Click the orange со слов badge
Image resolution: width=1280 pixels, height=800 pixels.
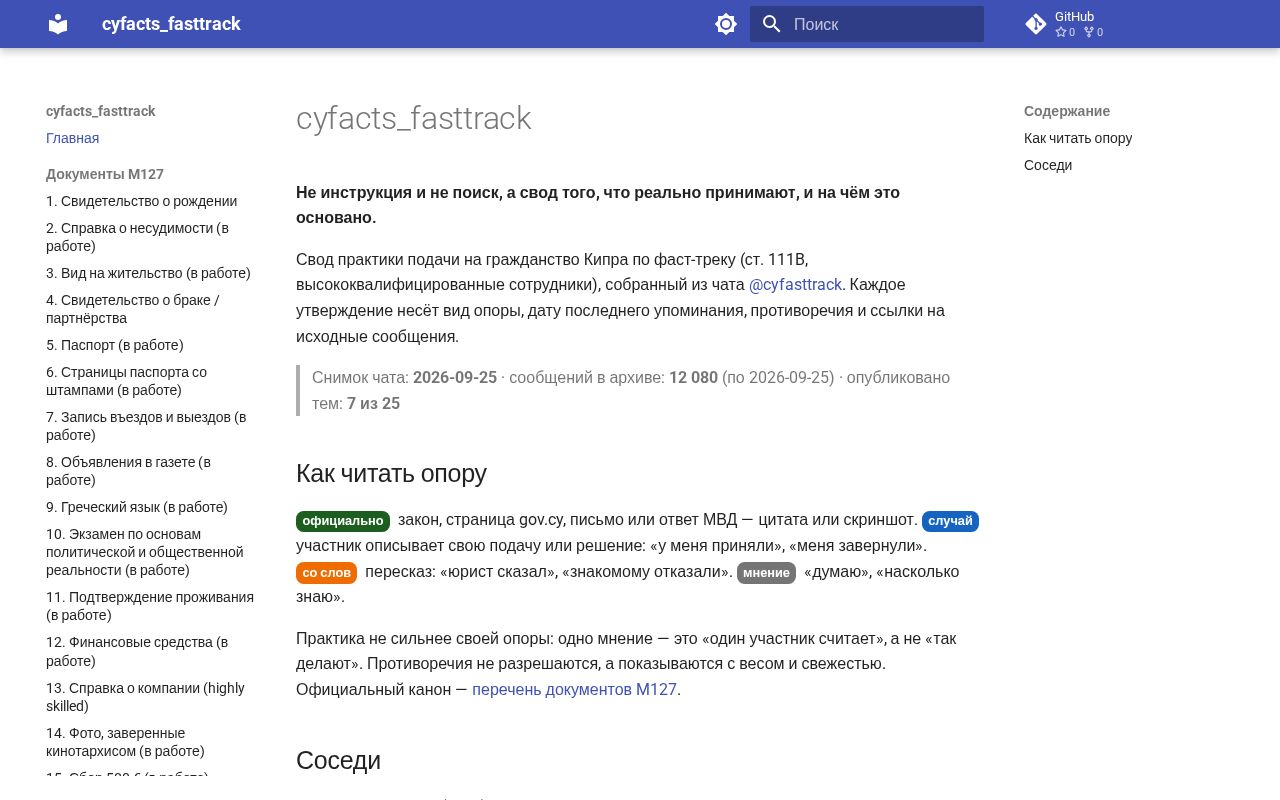pyautogui.click(x=326, y=573)
